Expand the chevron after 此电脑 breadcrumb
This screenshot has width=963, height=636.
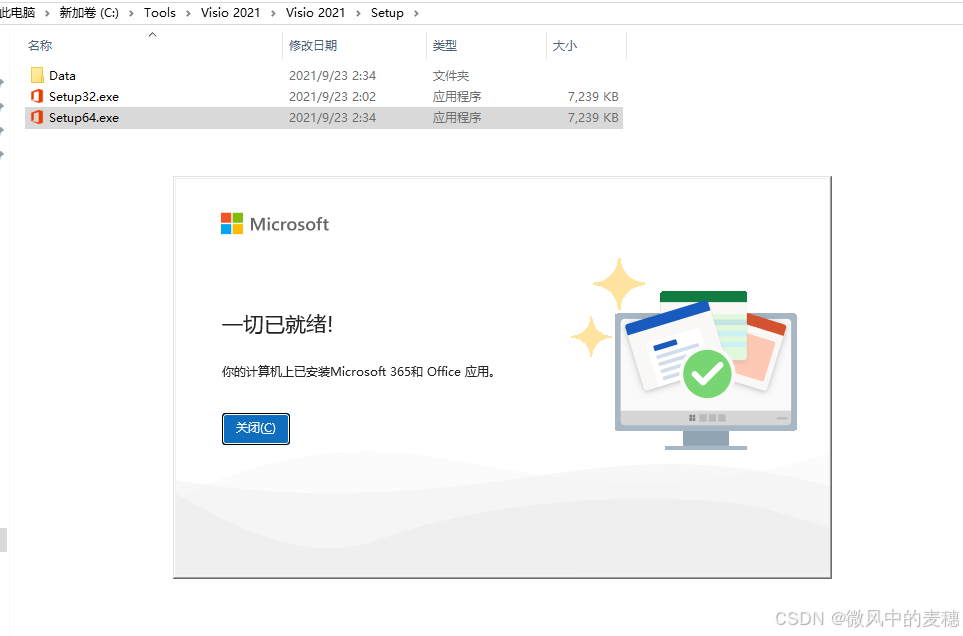(x=47, y=13)
